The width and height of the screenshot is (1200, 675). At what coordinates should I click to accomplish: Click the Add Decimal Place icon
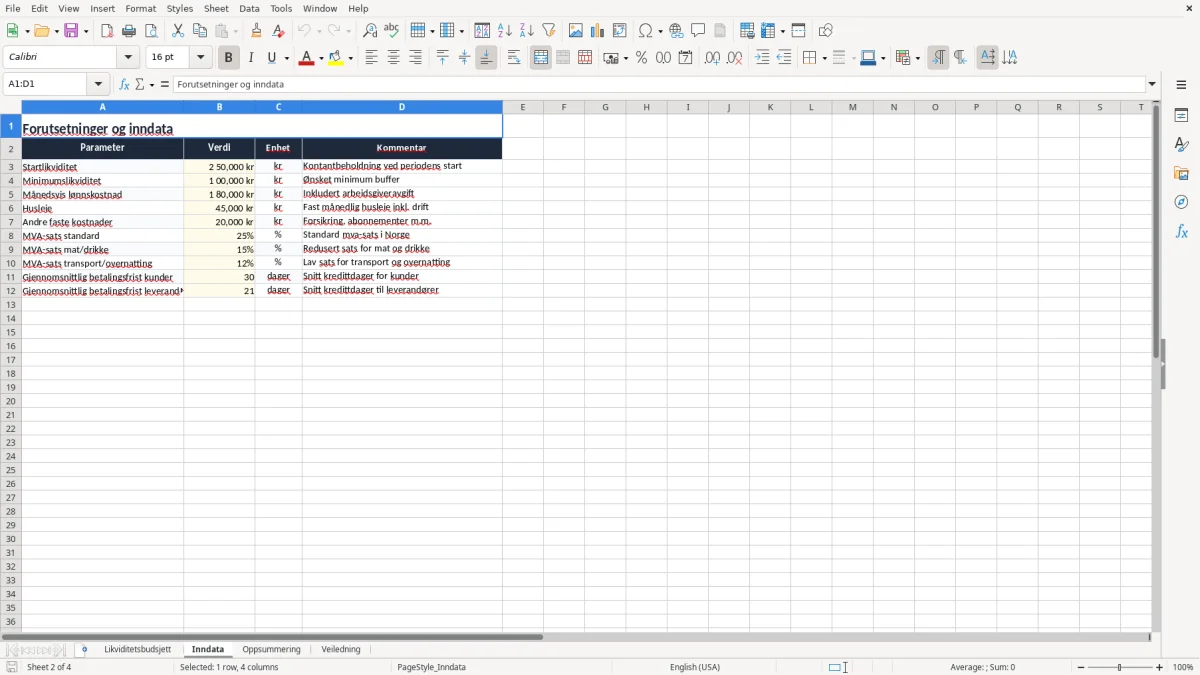[712, 58]
